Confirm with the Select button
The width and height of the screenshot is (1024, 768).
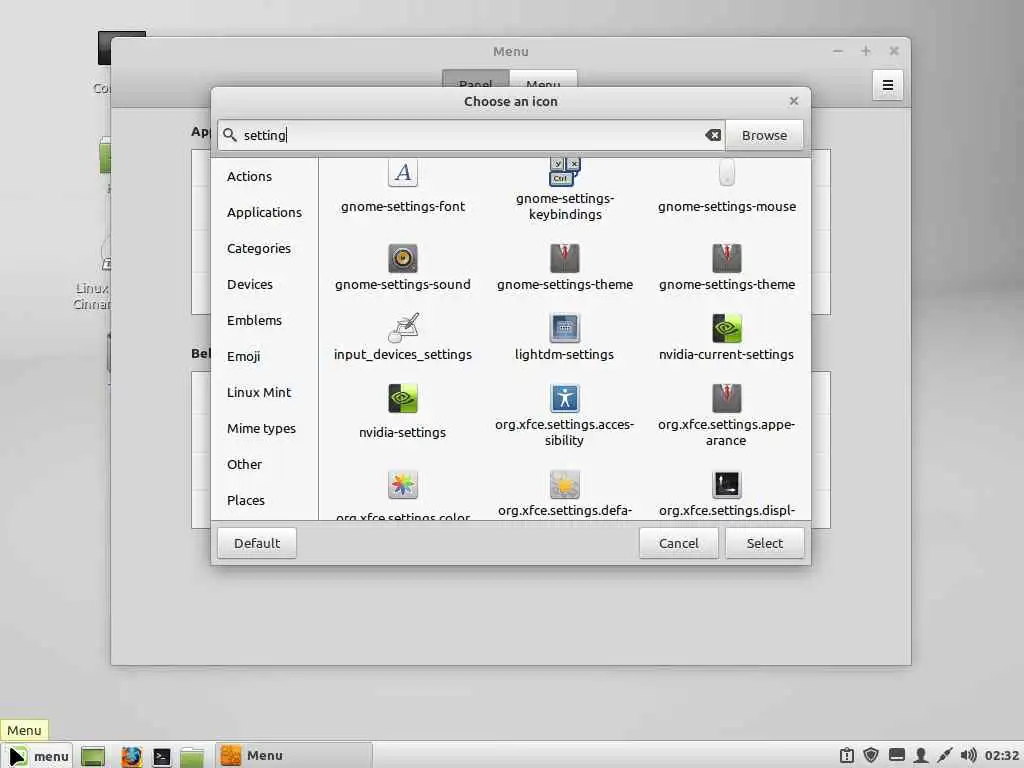(x=765, y=543)
